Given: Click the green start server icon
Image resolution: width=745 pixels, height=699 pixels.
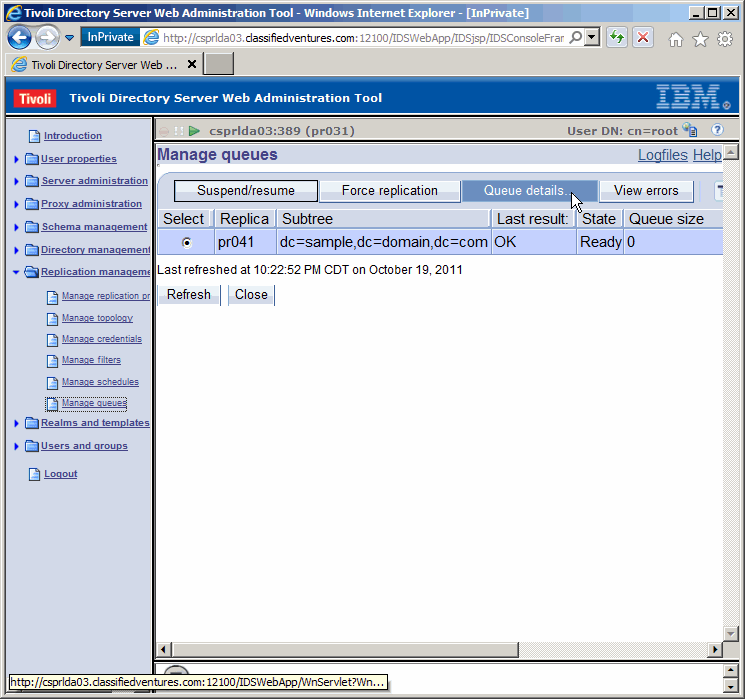Looking at the screenshot, I should point(194,131).
